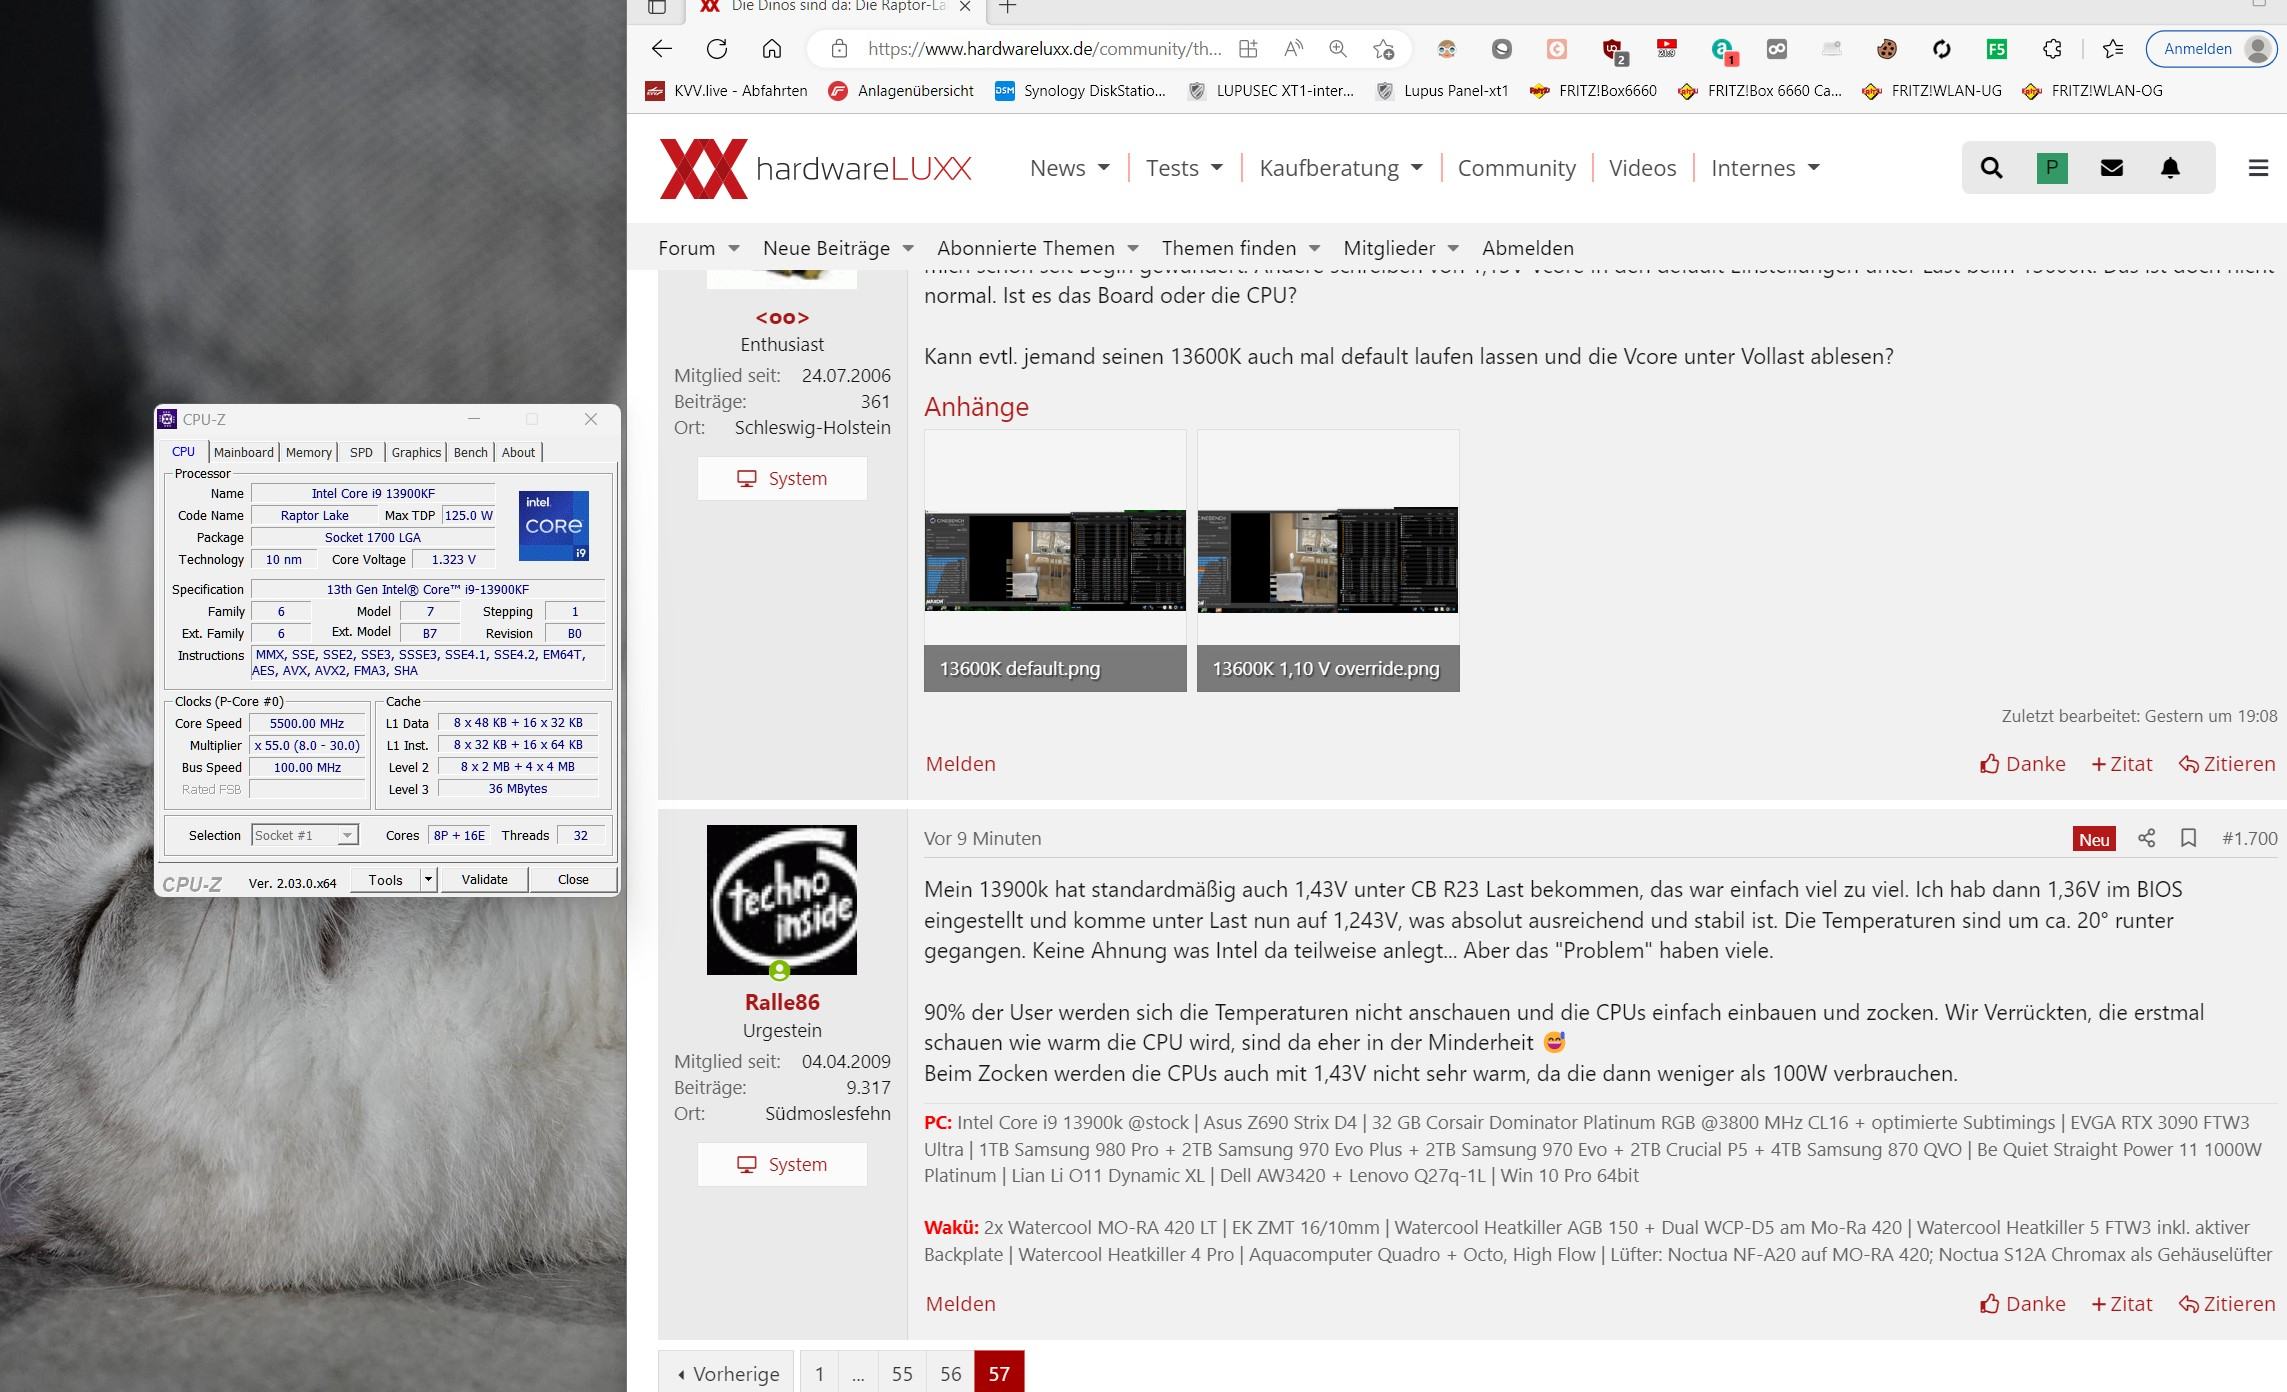Open CPU-Z Socket #1 selection dropdown

[x=305, y=835]
